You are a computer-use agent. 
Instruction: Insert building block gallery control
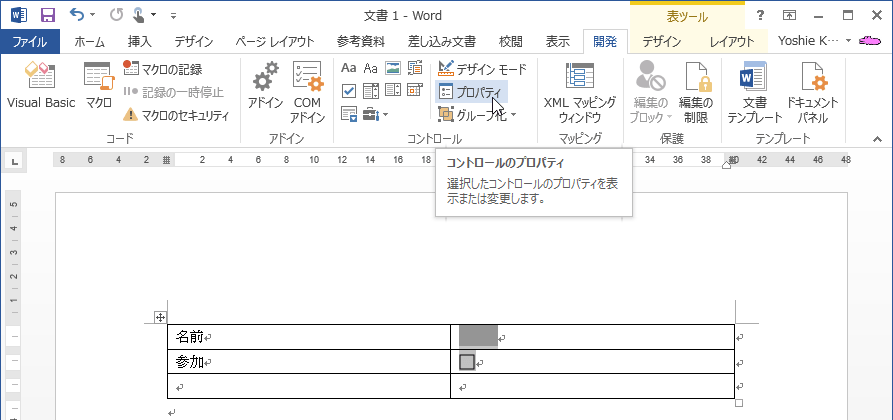click(x=415, y=69)
